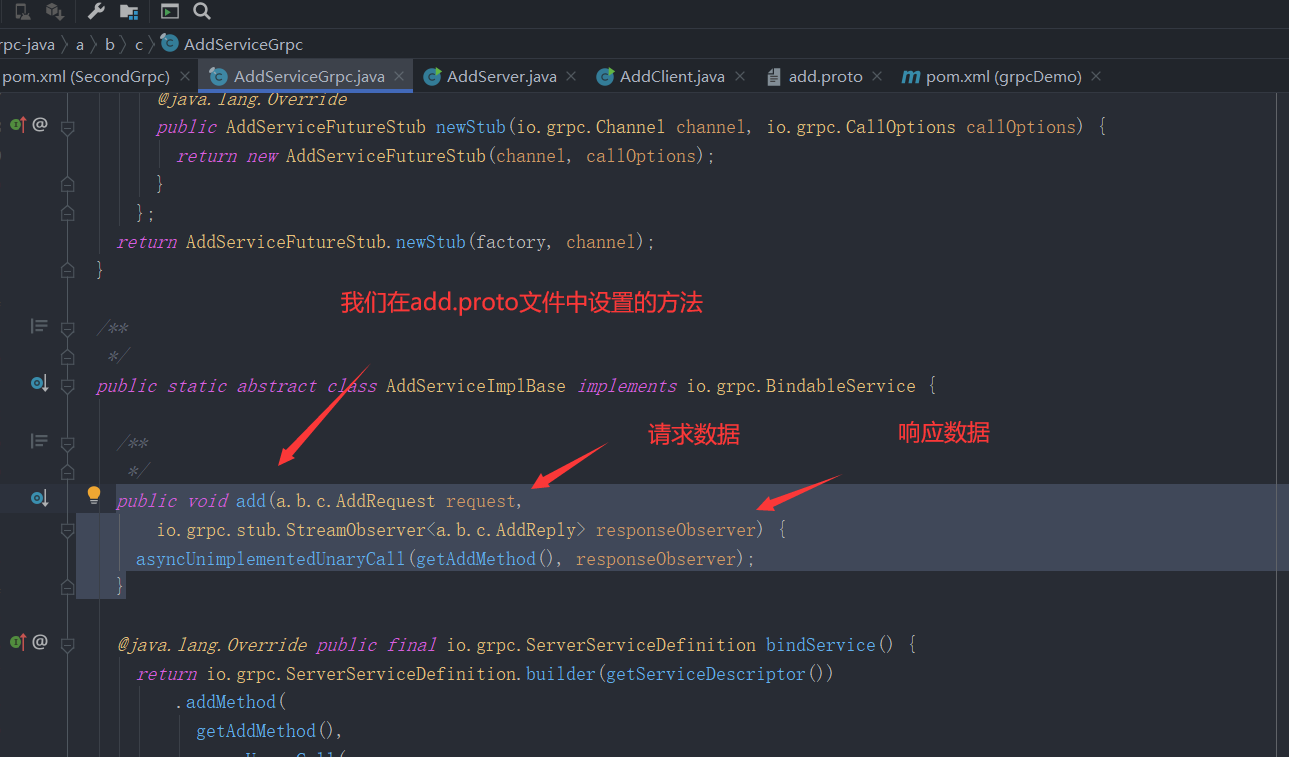Viewport: 1289px width, 757px height.
Task: Click the device sync toolbar icon
Action: 21,11
